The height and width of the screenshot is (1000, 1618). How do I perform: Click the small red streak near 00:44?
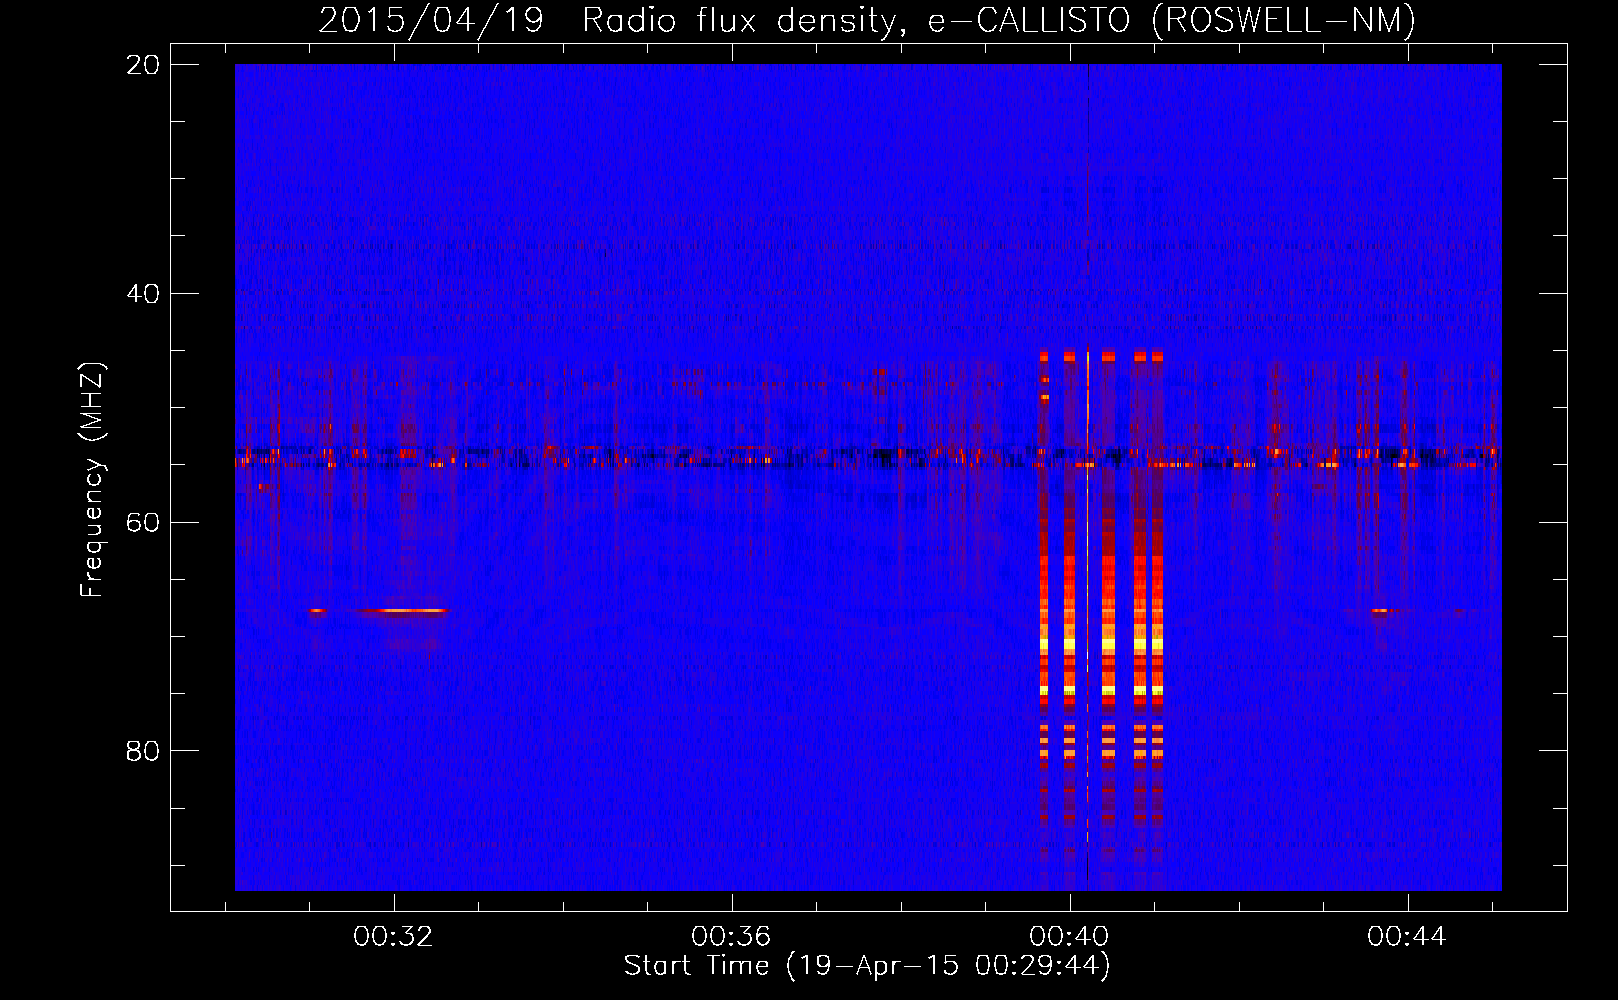1380,610
